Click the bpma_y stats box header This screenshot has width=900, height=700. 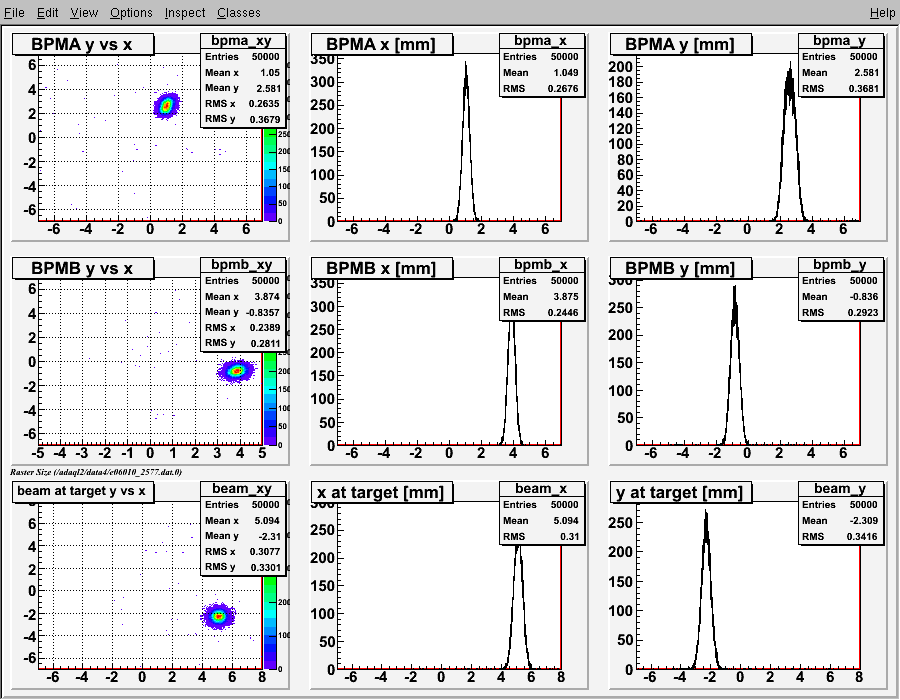click(x=841, y=41)
